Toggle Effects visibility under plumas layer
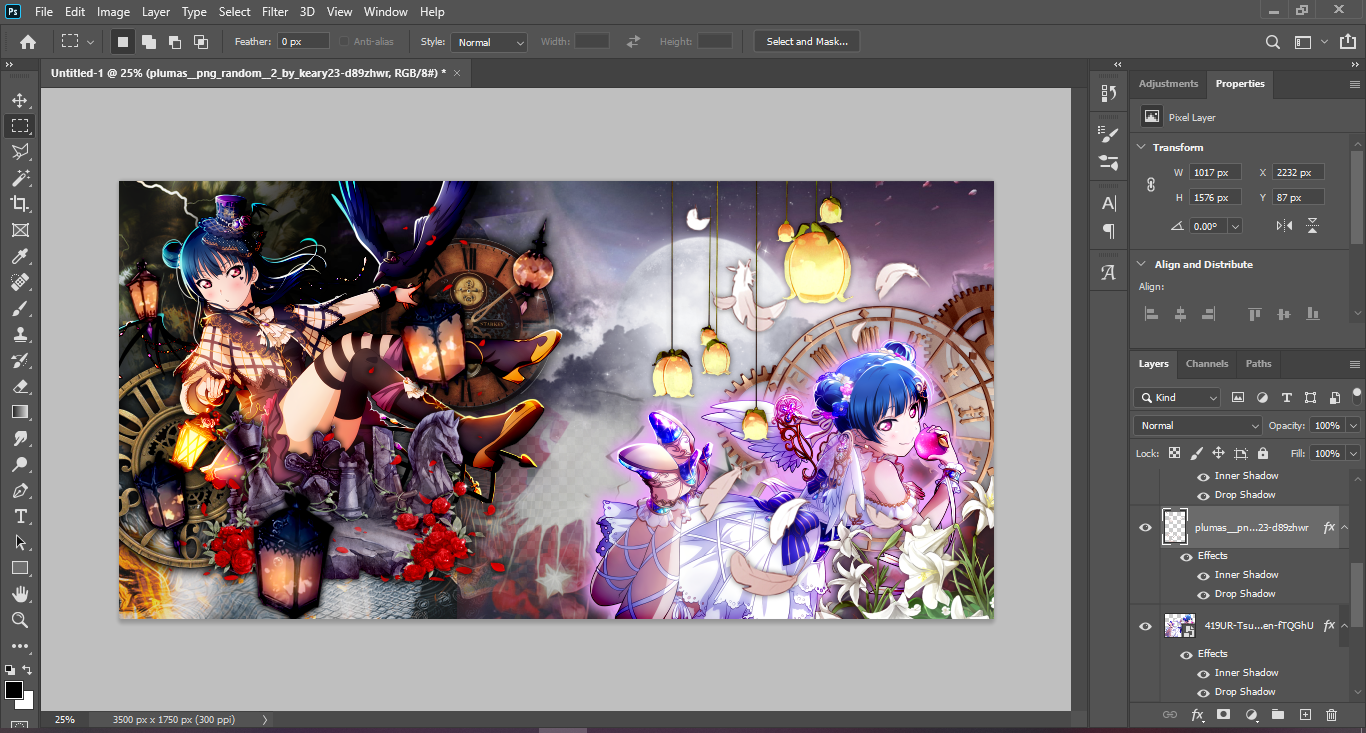1366x733 pixels. (1186, 556)
